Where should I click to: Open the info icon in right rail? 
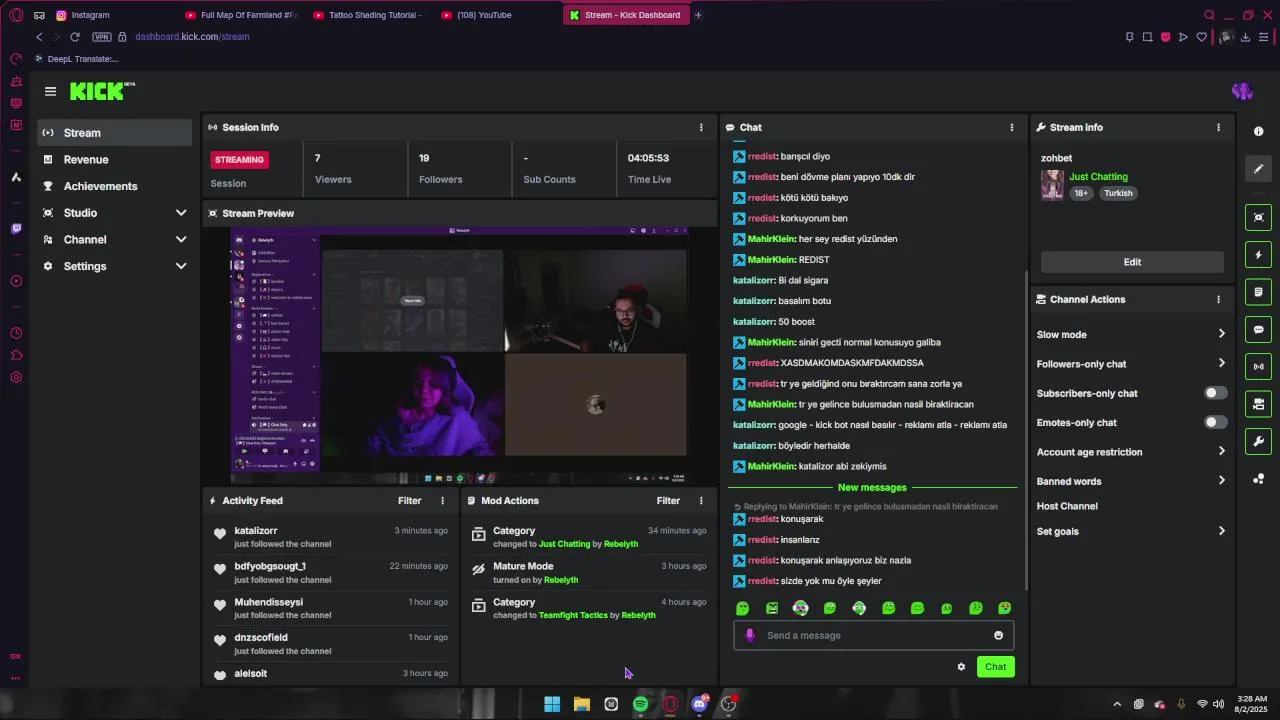coord(1258,132)
